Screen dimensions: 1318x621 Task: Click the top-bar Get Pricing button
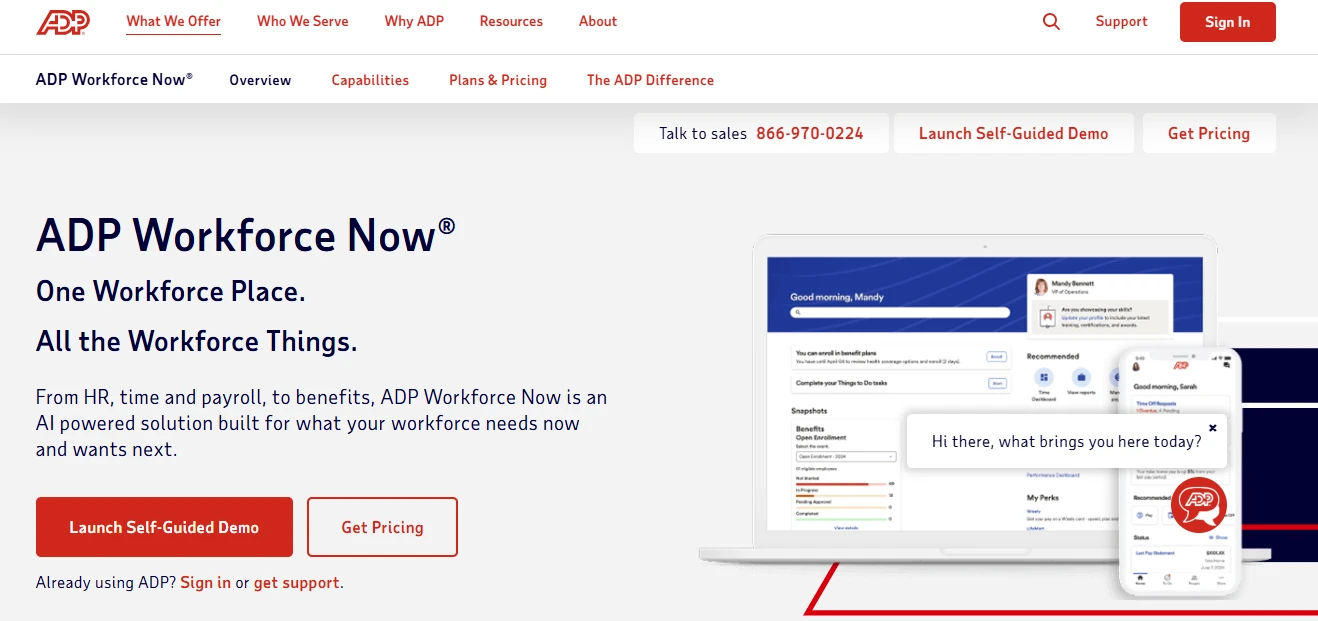1208,133
